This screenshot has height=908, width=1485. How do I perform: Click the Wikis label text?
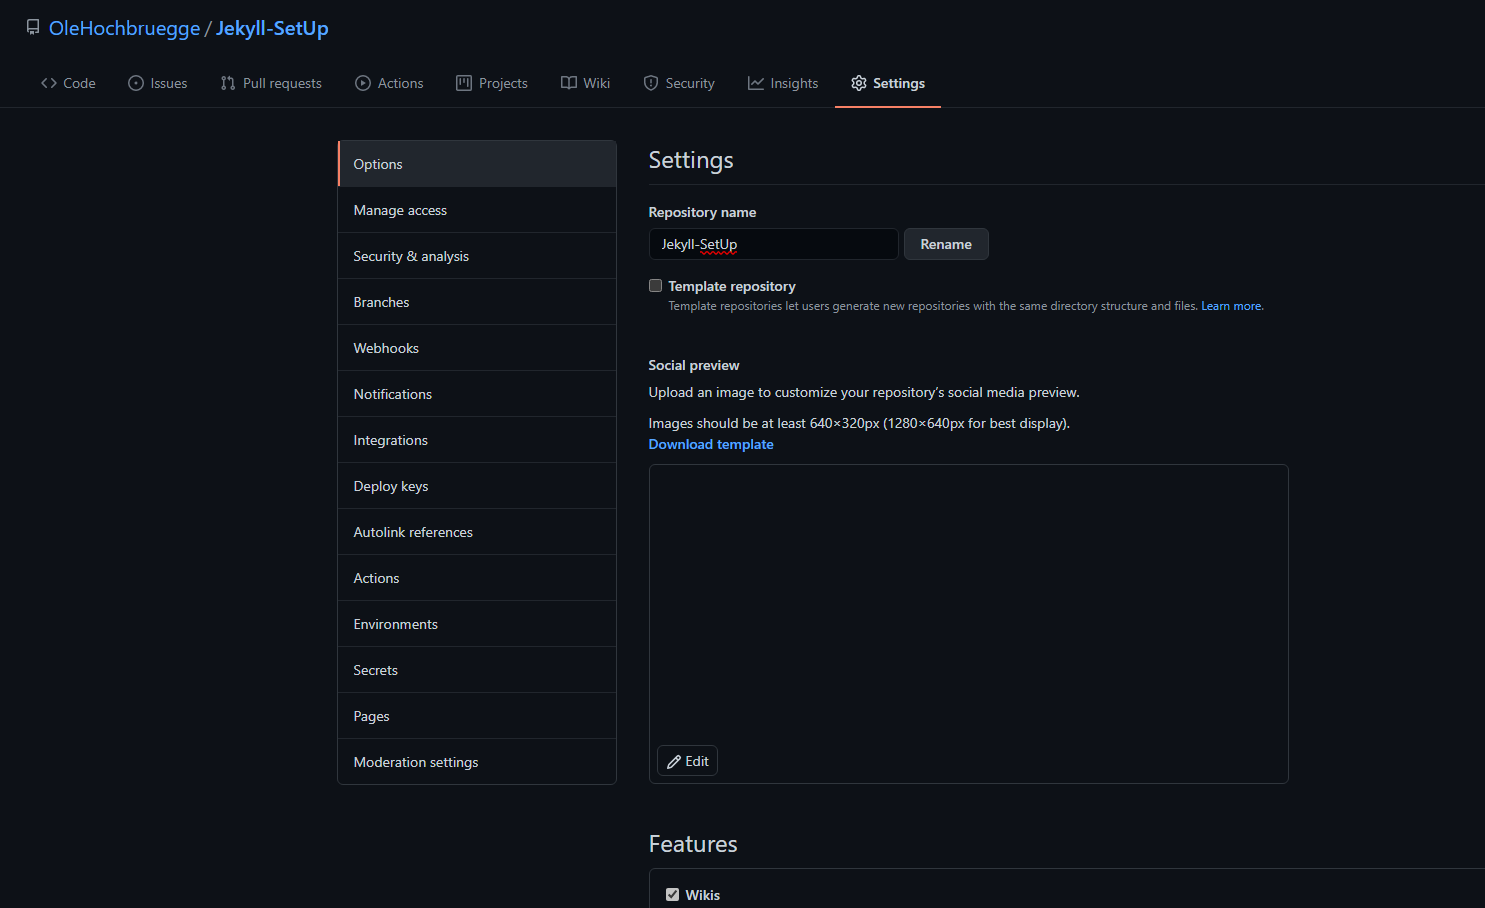coord(703,895)
